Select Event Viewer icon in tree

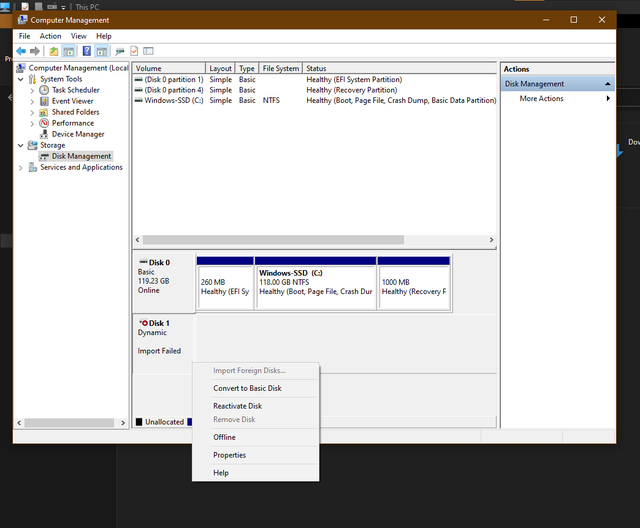pos(44,101)
